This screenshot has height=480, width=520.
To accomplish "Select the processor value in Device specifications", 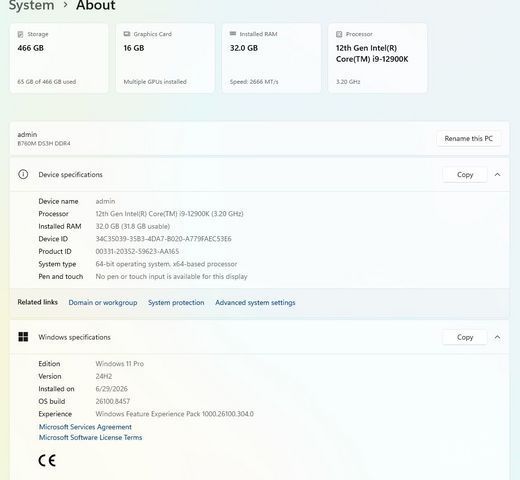I will coord(169,214).
